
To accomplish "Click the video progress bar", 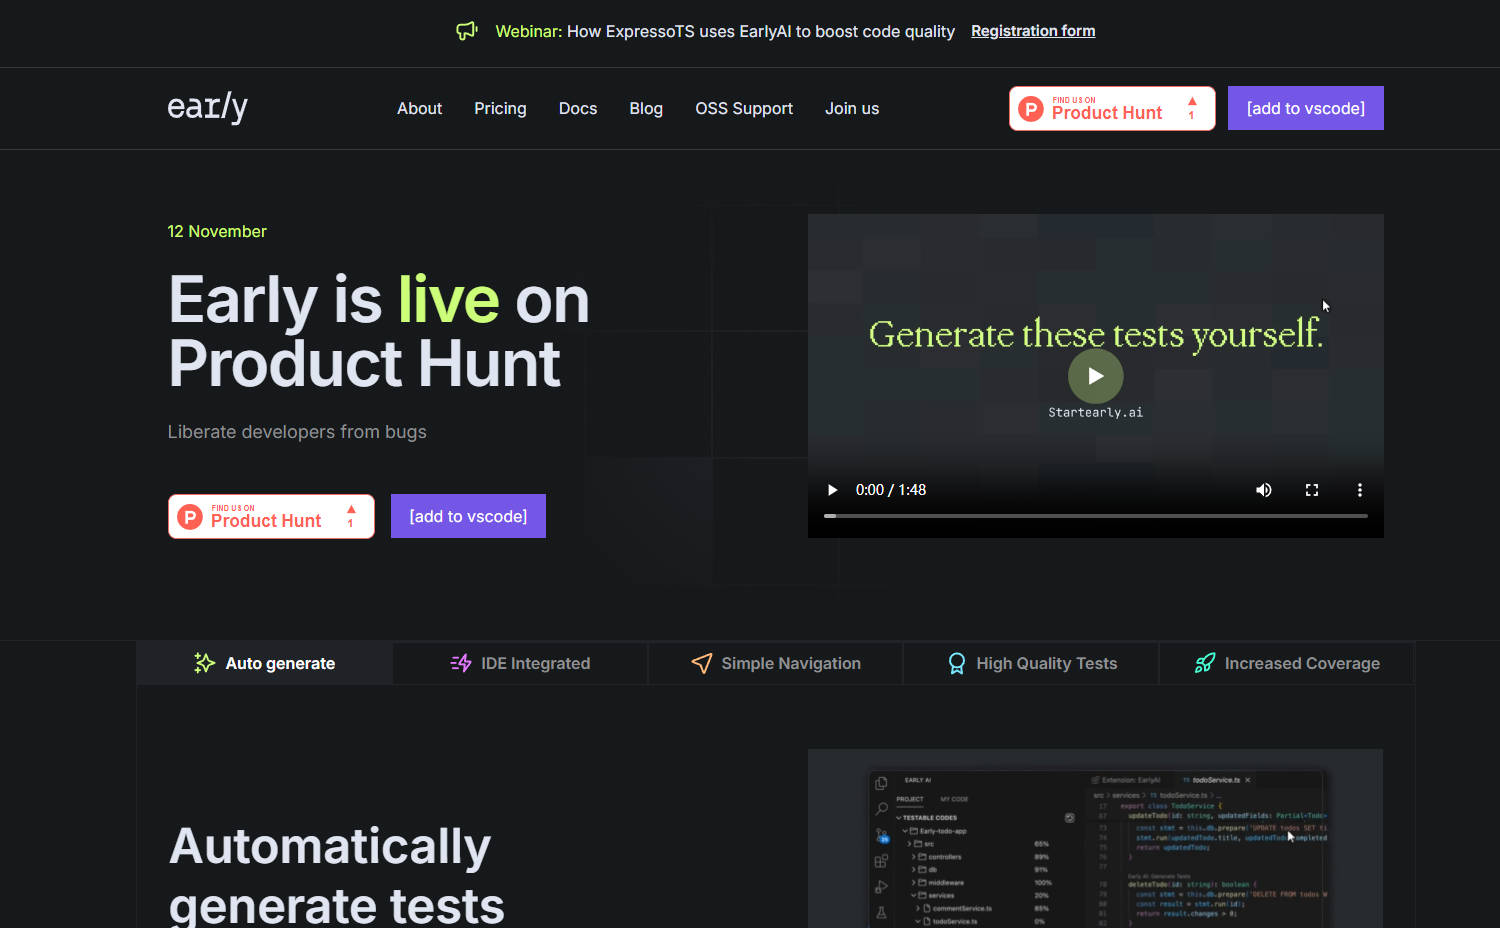I will [x=1095, y=516].
